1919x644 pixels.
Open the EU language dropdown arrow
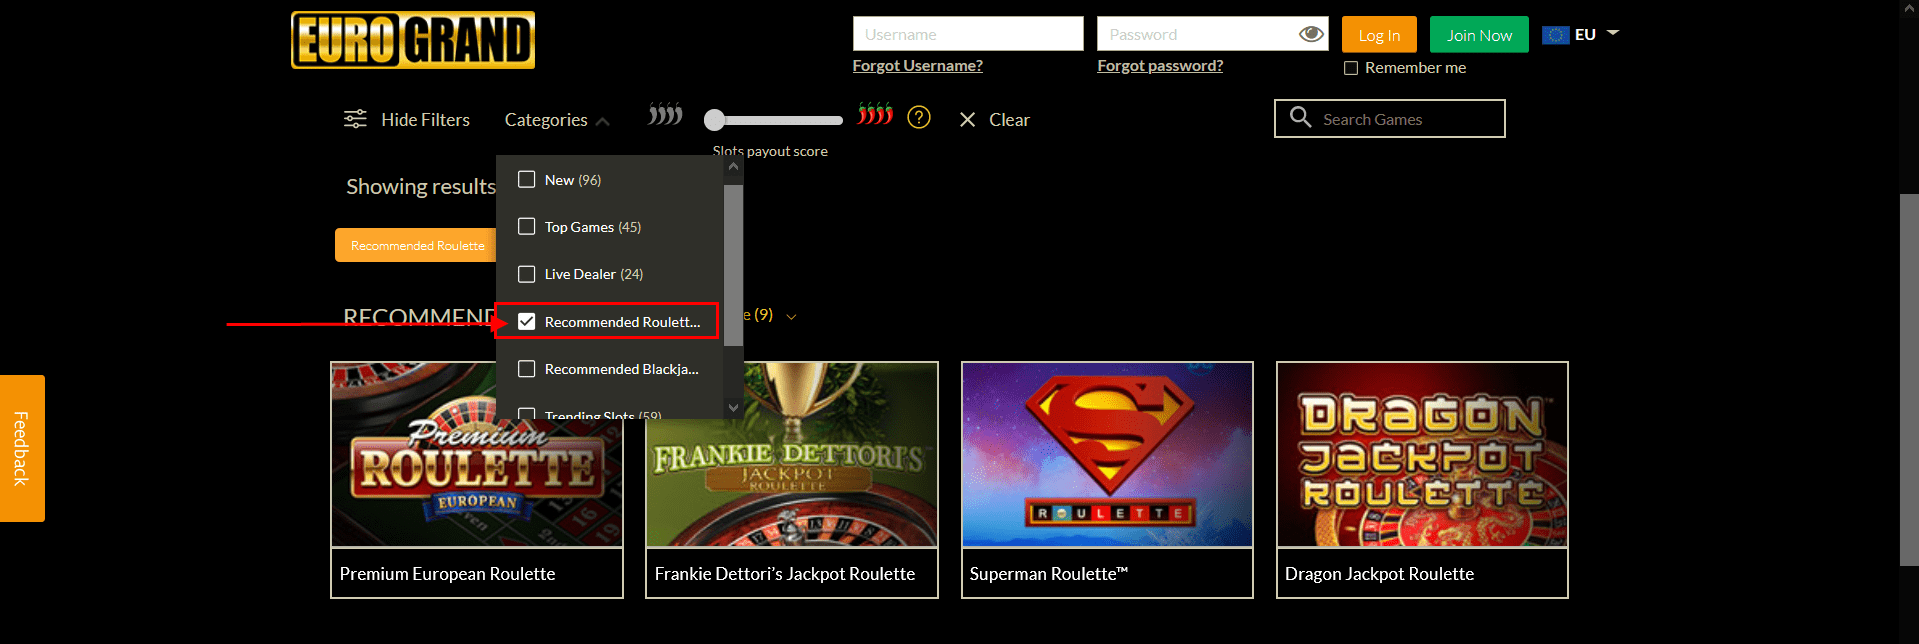[1612, 33]
